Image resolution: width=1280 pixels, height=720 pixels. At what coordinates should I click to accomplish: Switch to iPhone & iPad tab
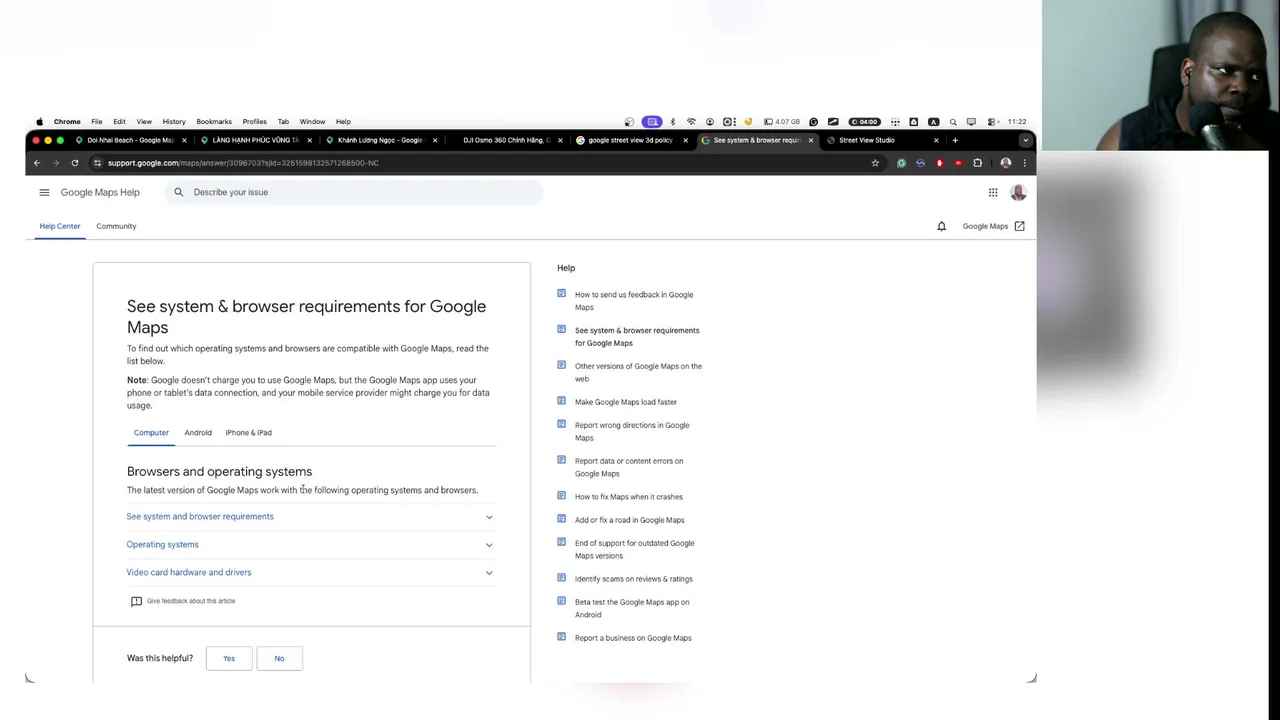(x=248, y=433)
